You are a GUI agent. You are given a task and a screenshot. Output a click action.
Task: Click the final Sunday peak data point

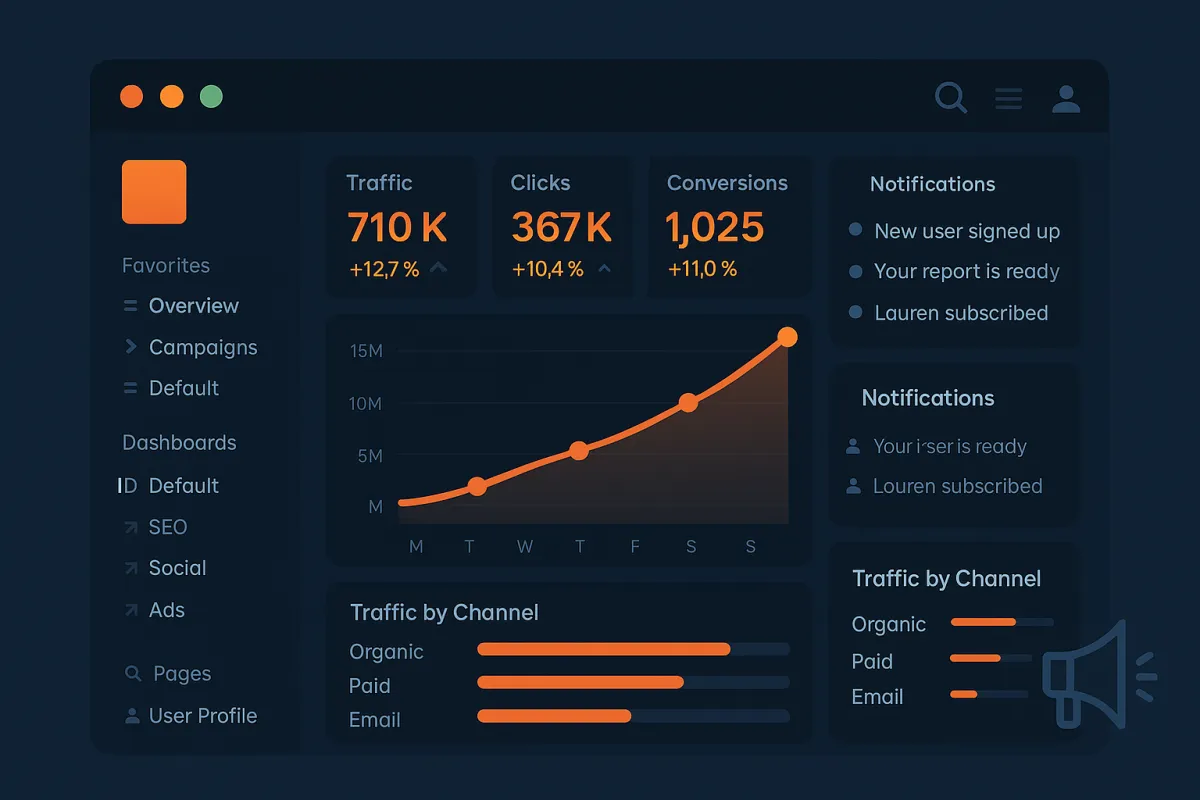(x=787, y=337)
